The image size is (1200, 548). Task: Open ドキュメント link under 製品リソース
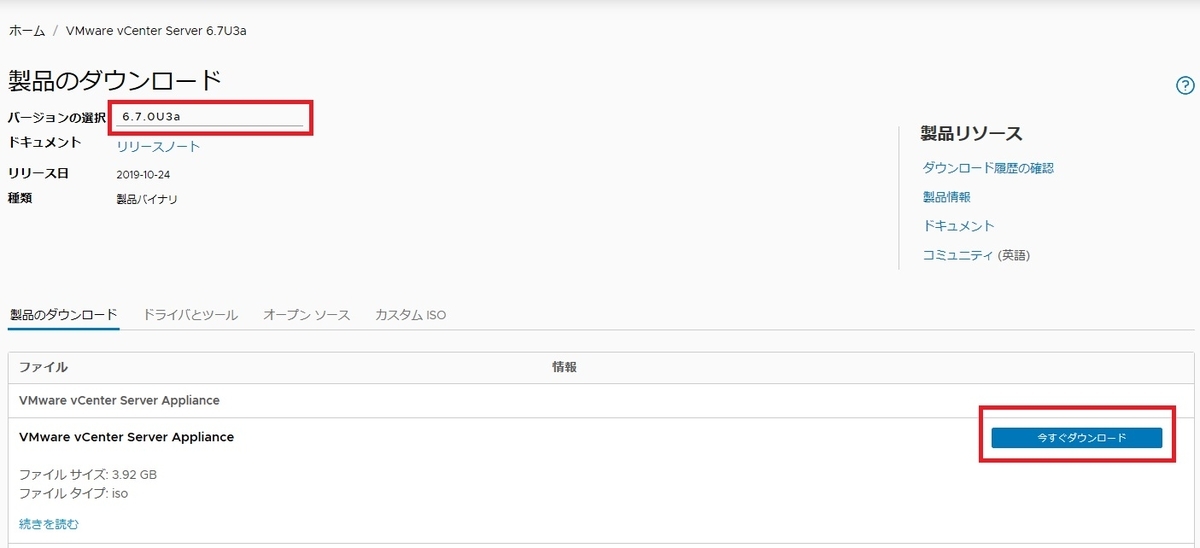click(959, 226)
